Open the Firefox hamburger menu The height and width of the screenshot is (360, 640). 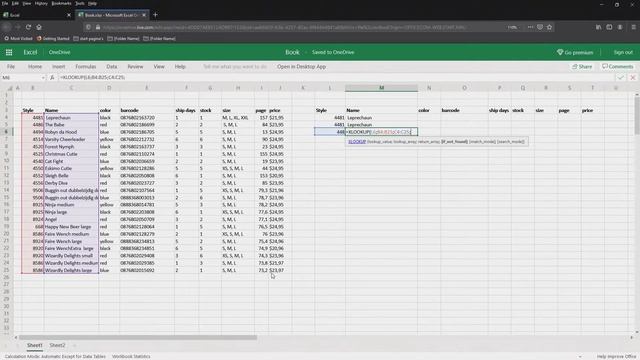point(633,27)
